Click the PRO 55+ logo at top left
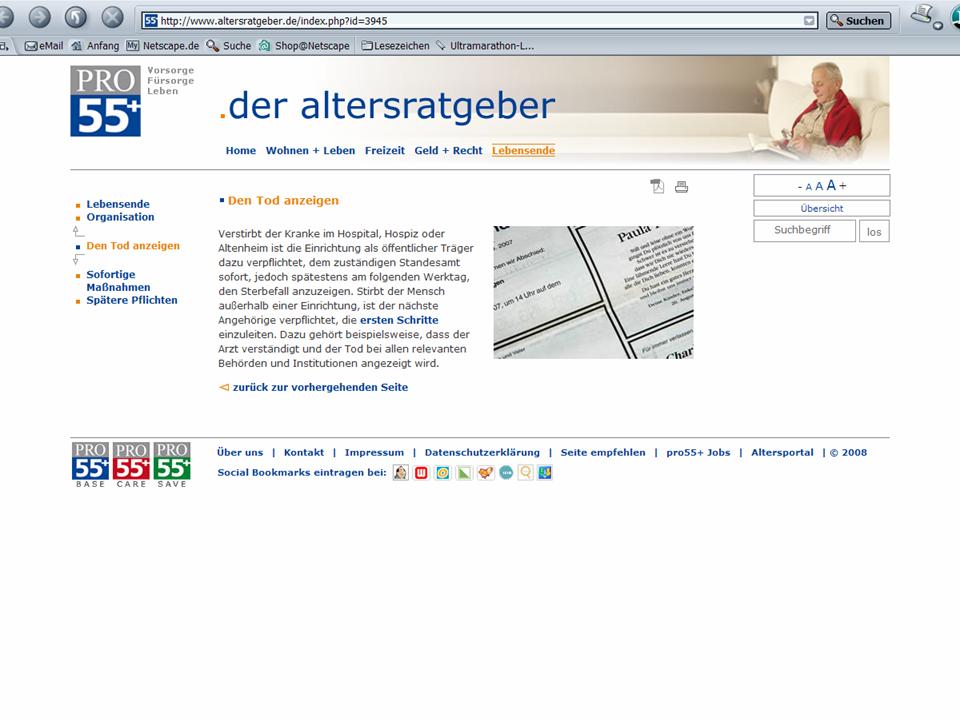Viewport: 960px width, 720px height. point(106,101)
